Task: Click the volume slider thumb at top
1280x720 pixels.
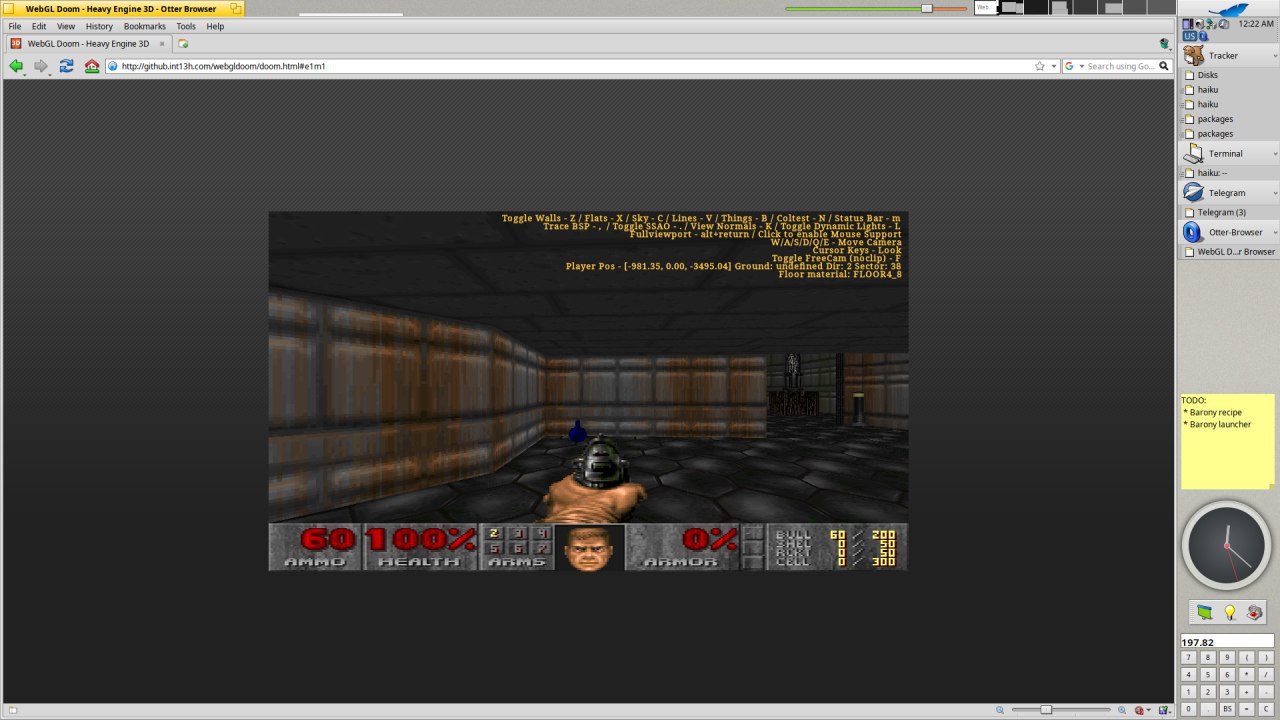Action: coord(927,8)
